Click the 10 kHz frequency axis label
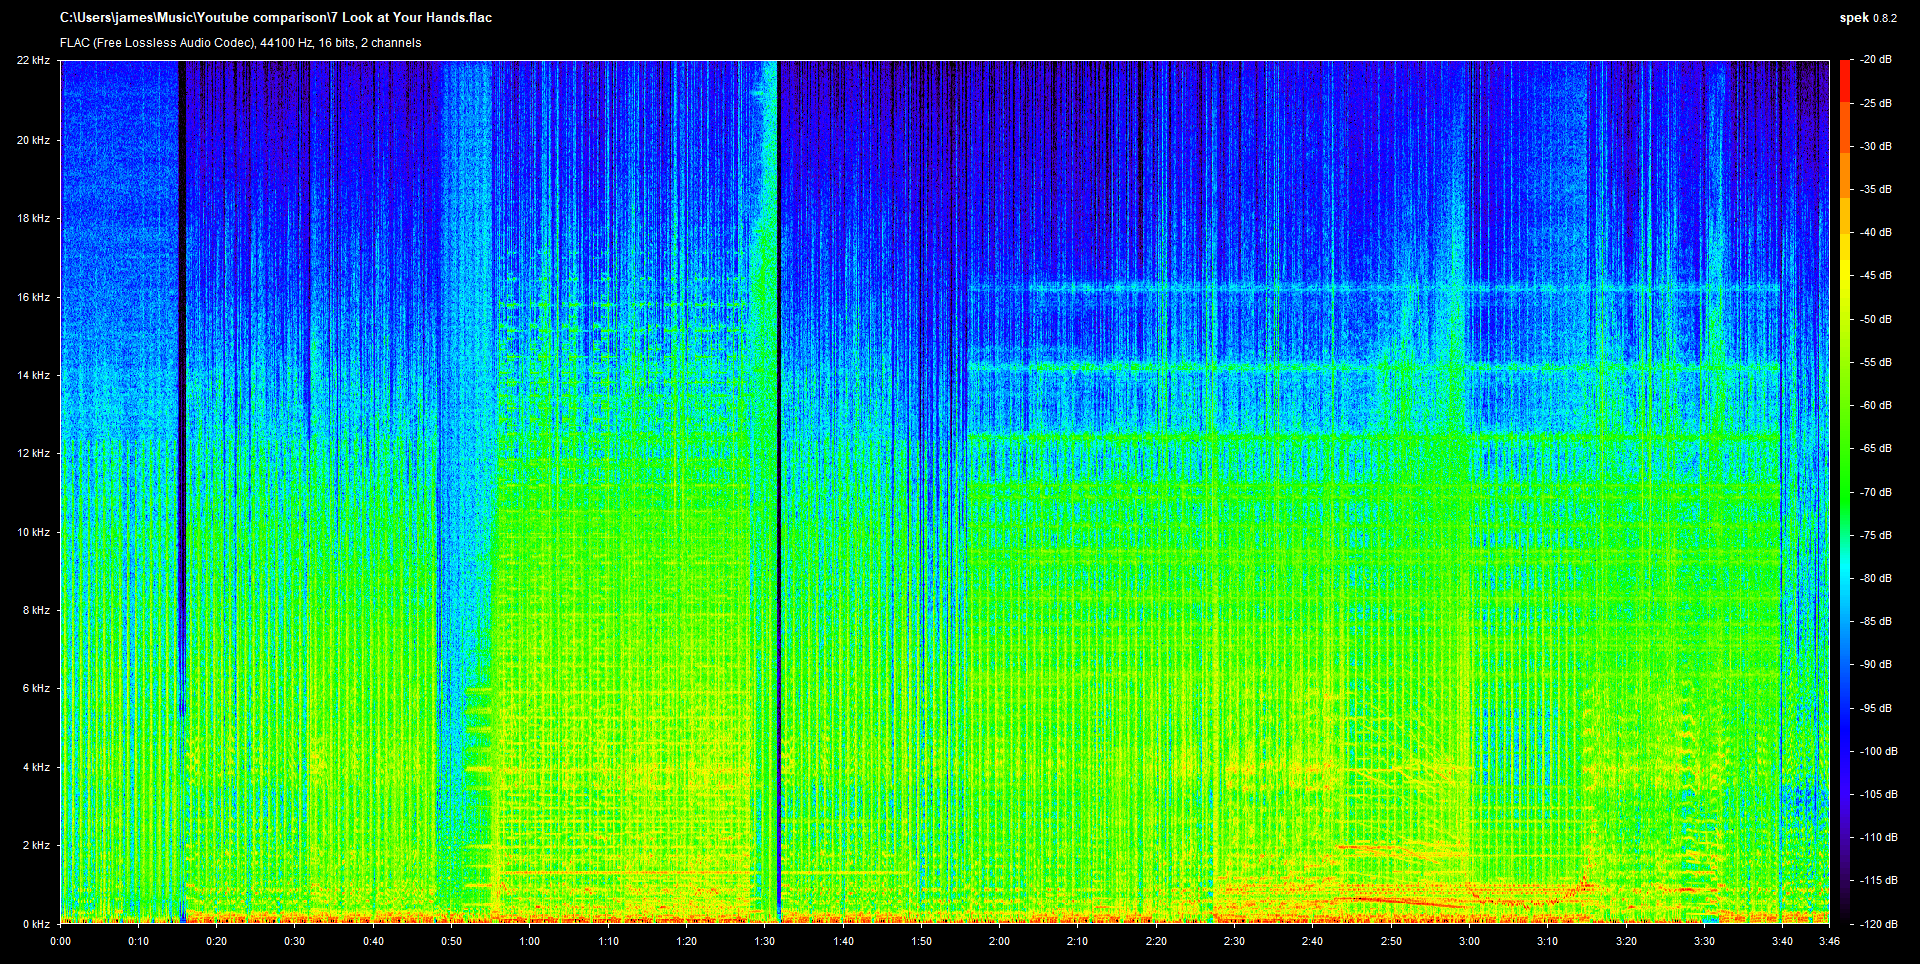Screen dimensions: 1920x964 coord(33,532)
